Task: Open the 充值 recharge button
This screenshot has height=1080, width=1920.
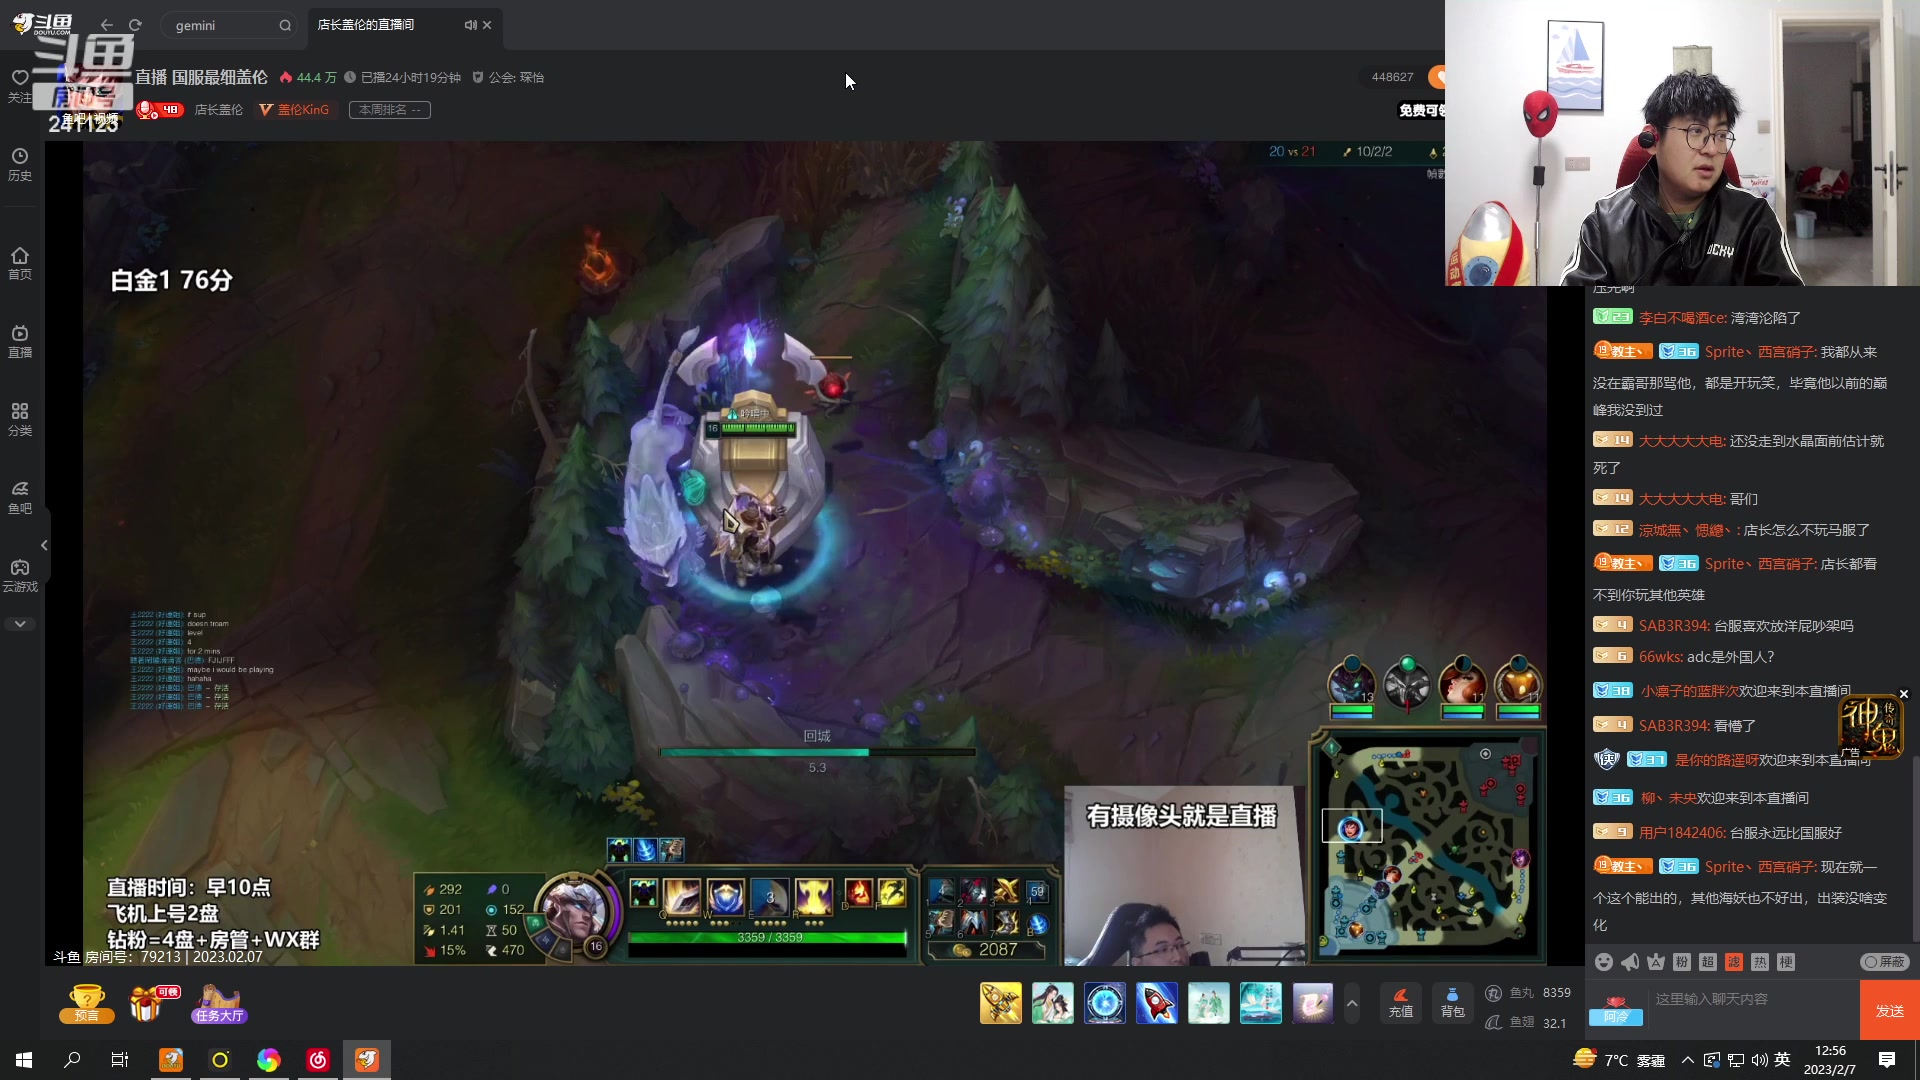Action: pos(1401,1003)
